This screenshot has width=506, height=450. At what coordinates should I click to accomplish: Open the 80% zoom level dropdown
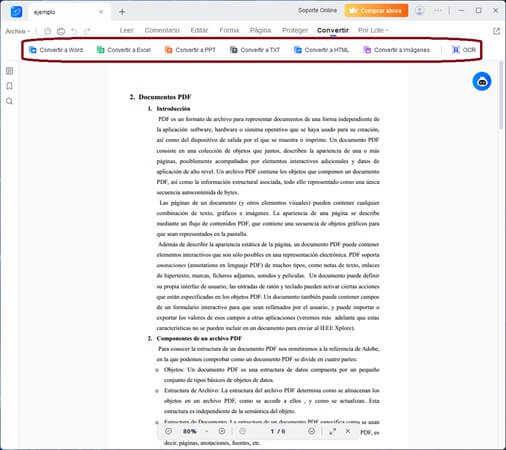[196, 431]
